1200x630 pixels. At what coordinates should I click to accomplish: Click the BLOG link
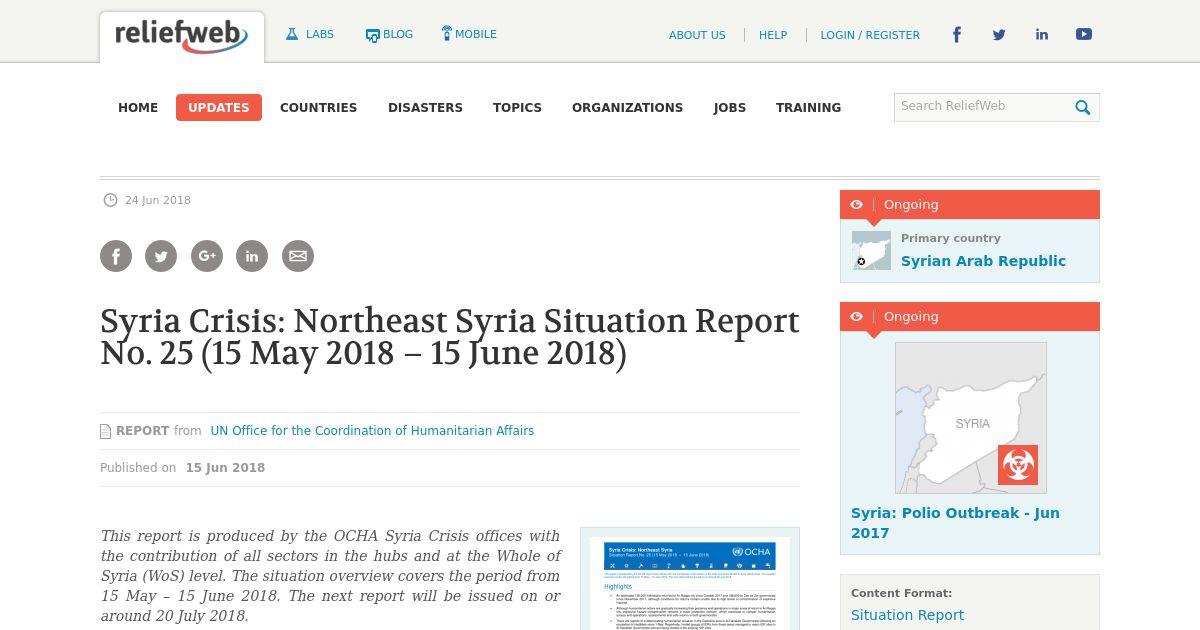398,34
